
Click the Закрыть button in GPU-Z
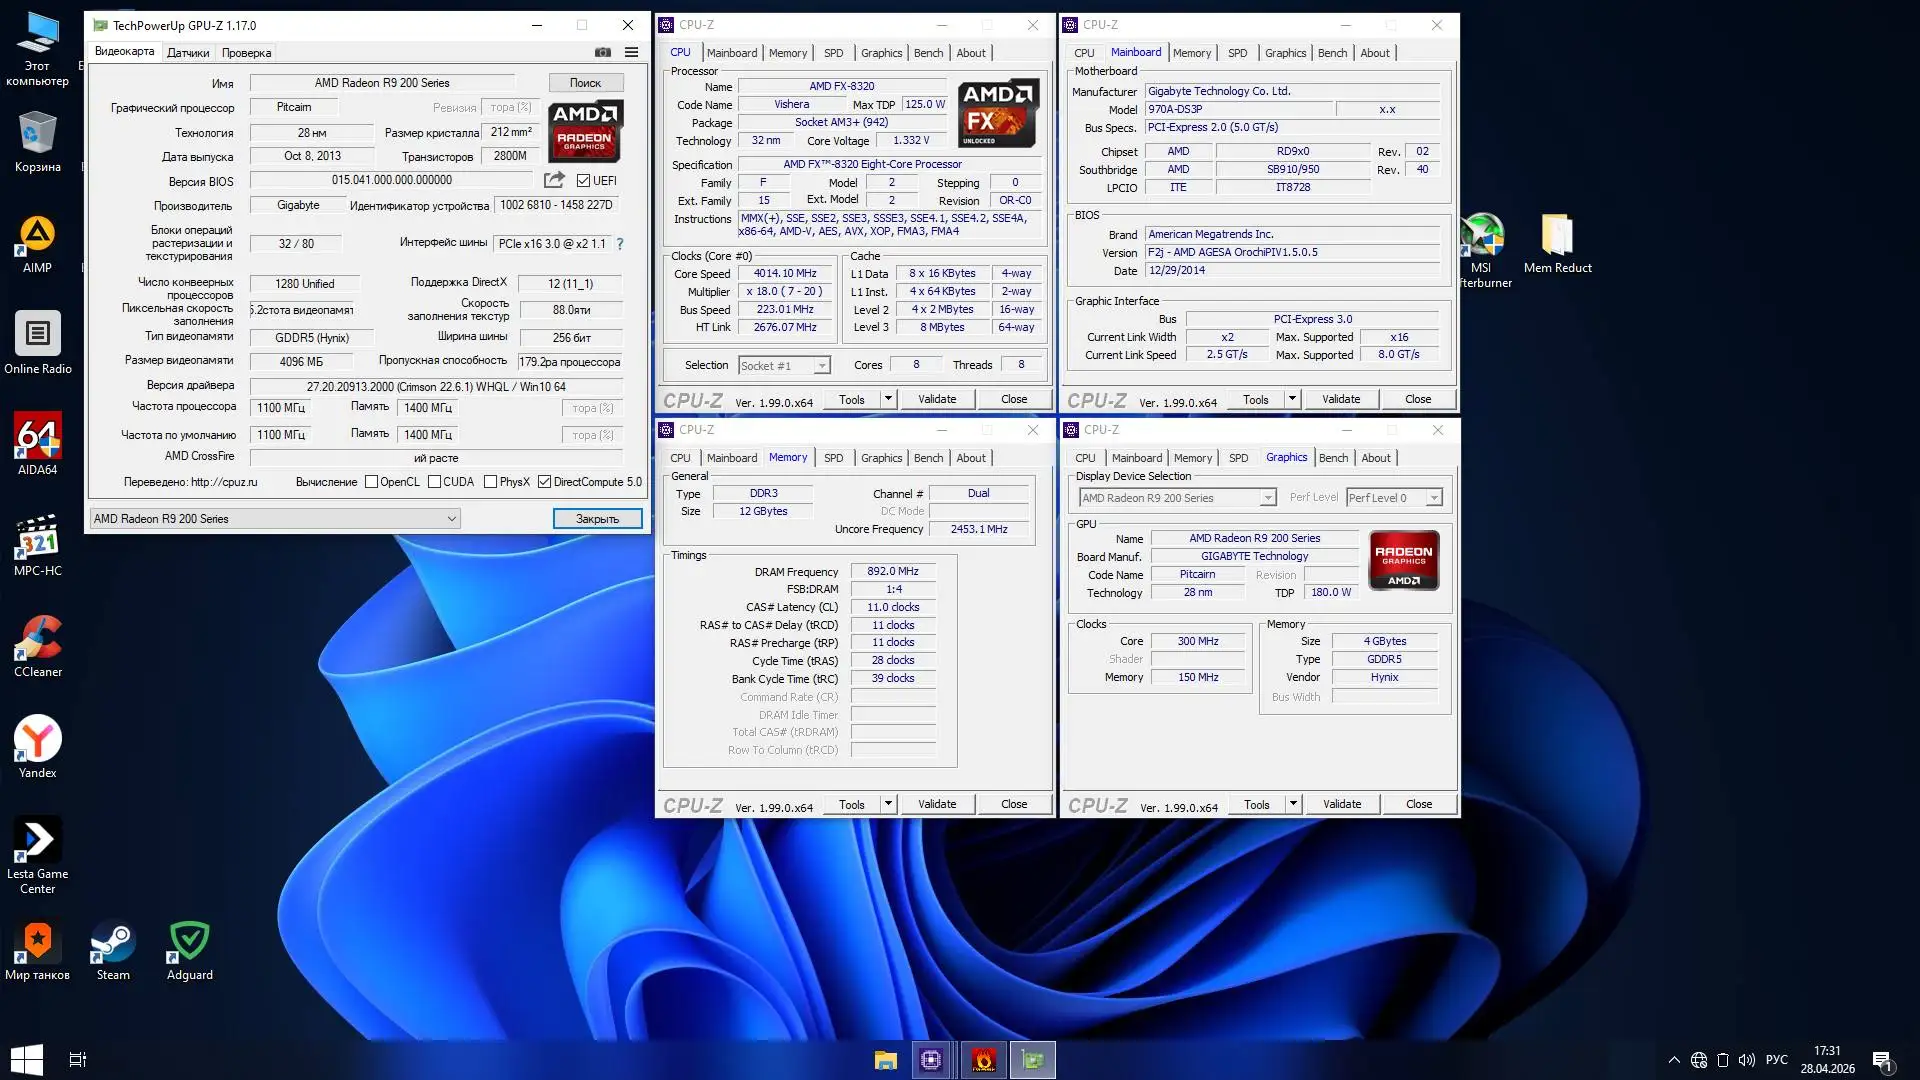pyautogui.click(x=598, y=518)
